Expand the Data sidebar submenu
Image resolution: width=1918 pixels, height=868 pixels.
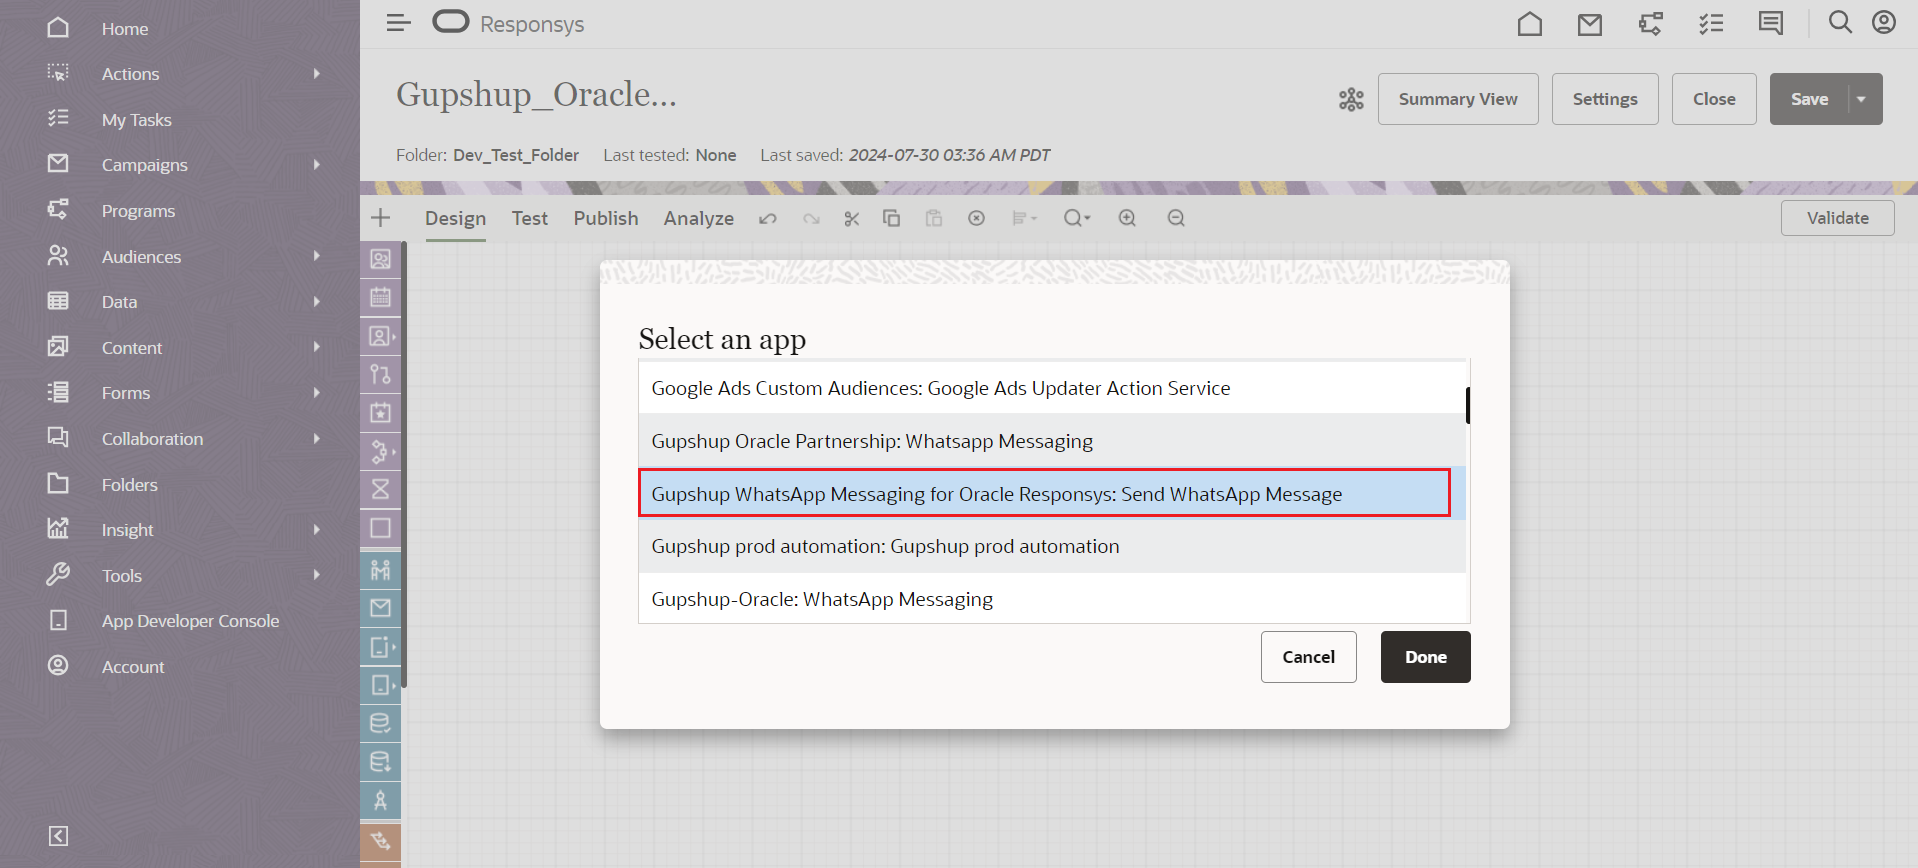(x=316, y=302)
